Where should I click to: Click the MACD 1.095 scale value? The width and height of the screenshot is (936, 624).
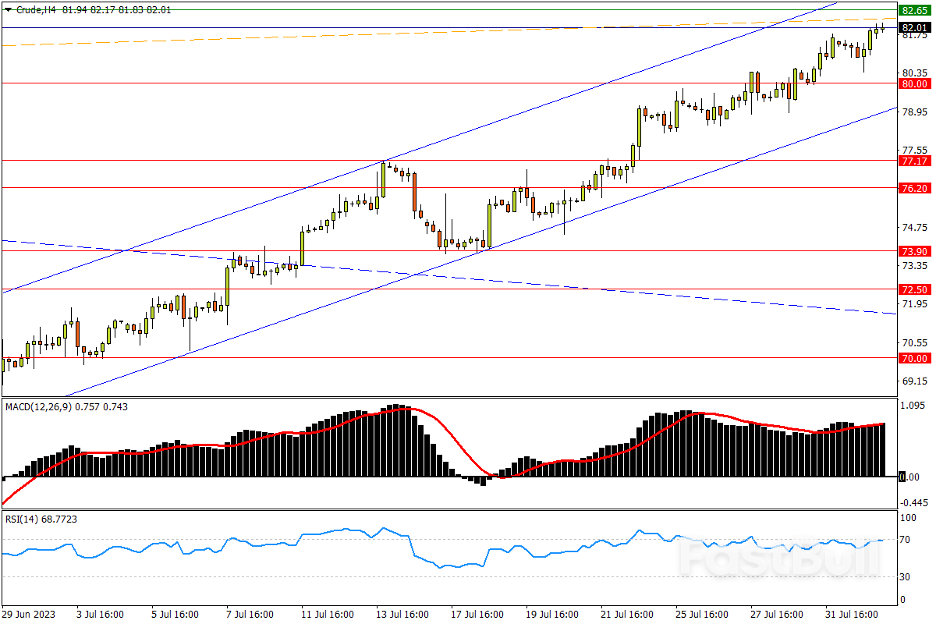coord(911,406)
